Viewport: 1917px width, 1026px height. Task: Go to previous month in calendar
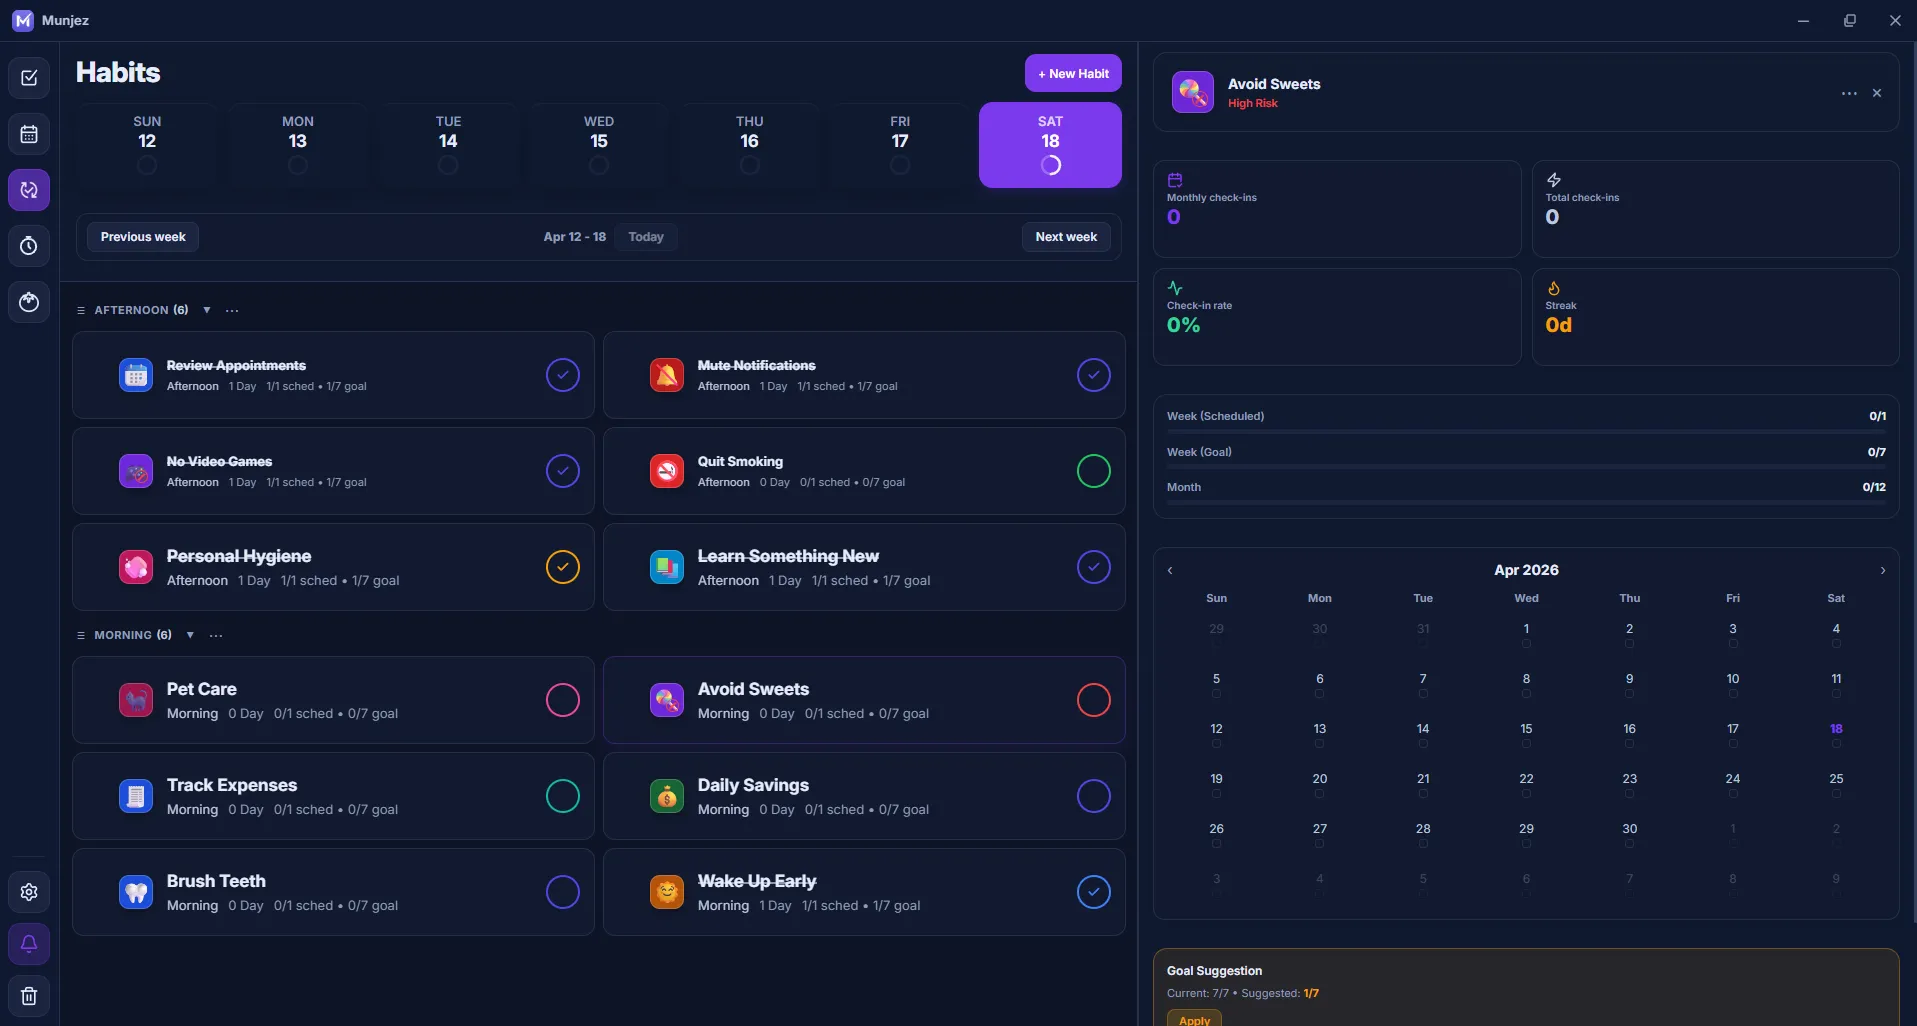click(x=1170, y=570)
